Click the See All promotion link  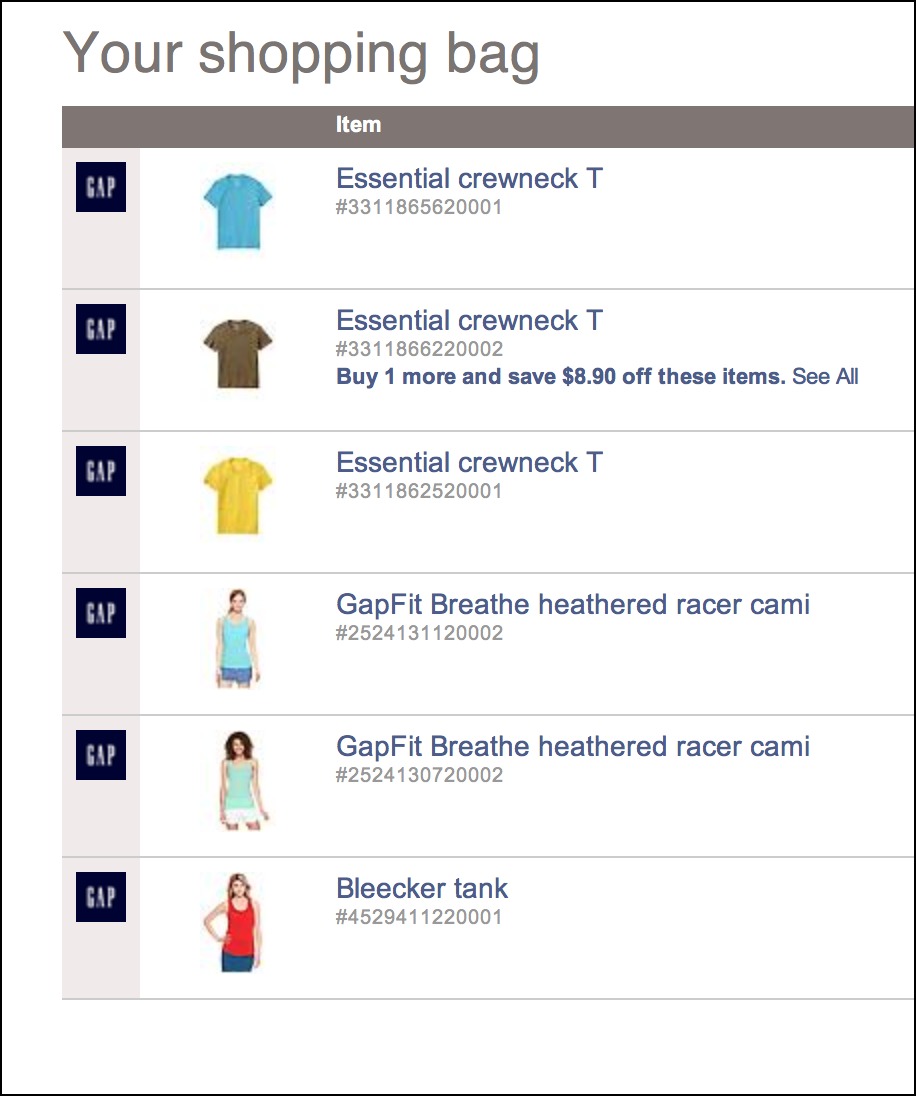tap(825, 377)
